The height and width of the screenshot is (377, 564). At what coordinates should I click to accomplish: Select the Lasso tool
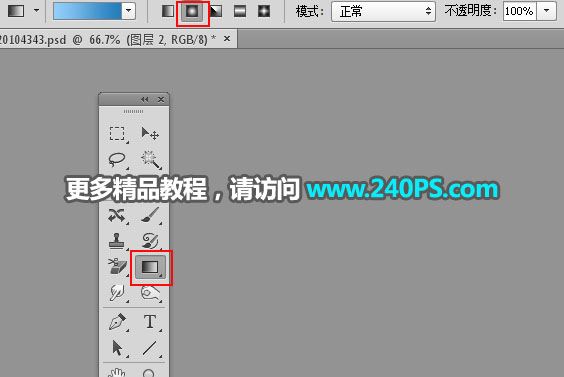(x=117, y=159)
